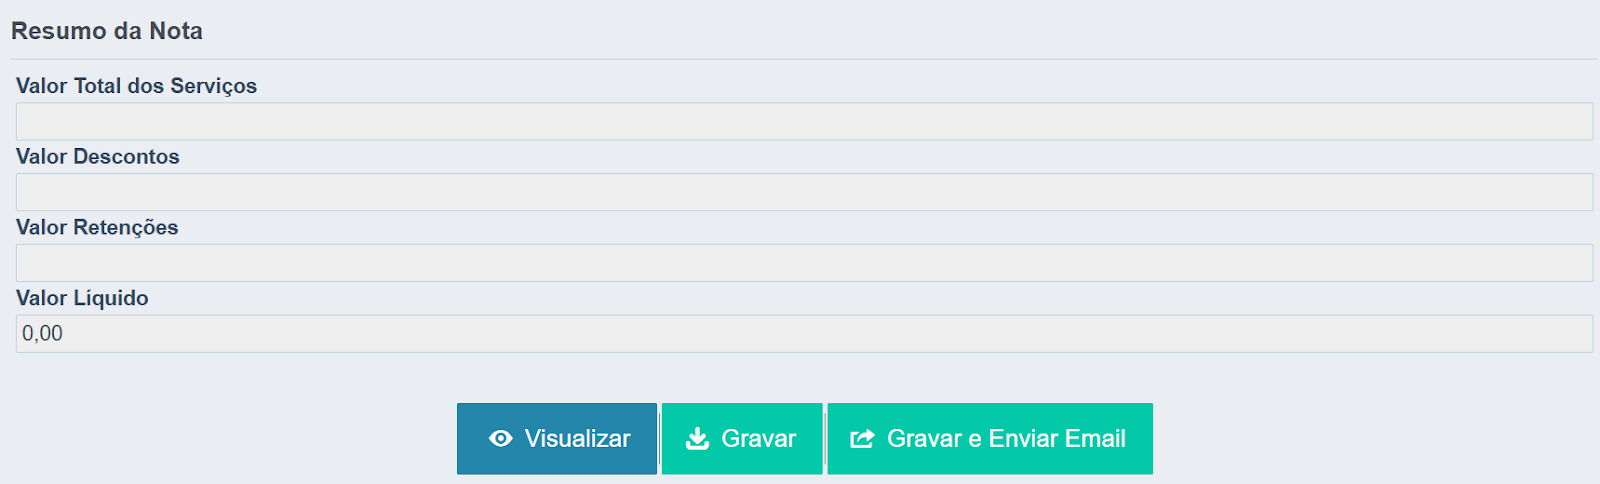Click the word "Email" on the green button

pos(1095,439)
